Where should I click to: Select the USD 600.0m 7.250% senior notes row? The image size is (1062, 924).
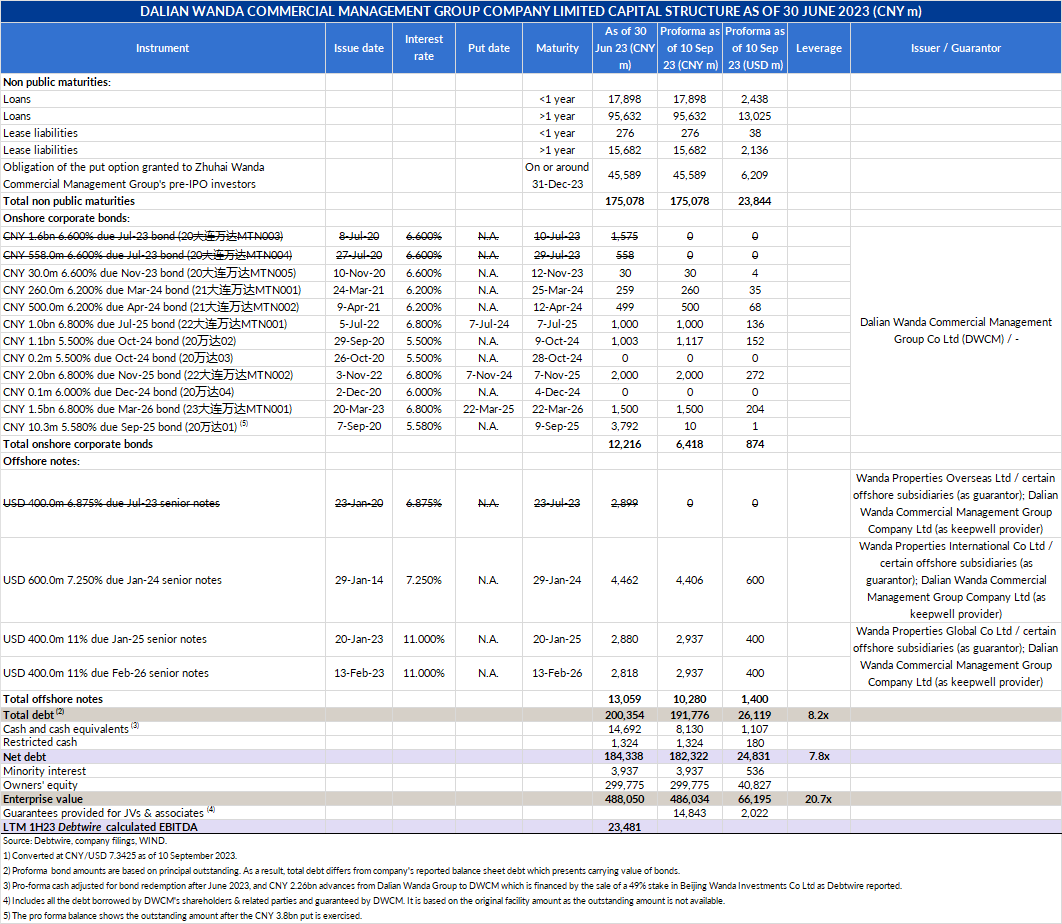[x=112, y=580]
